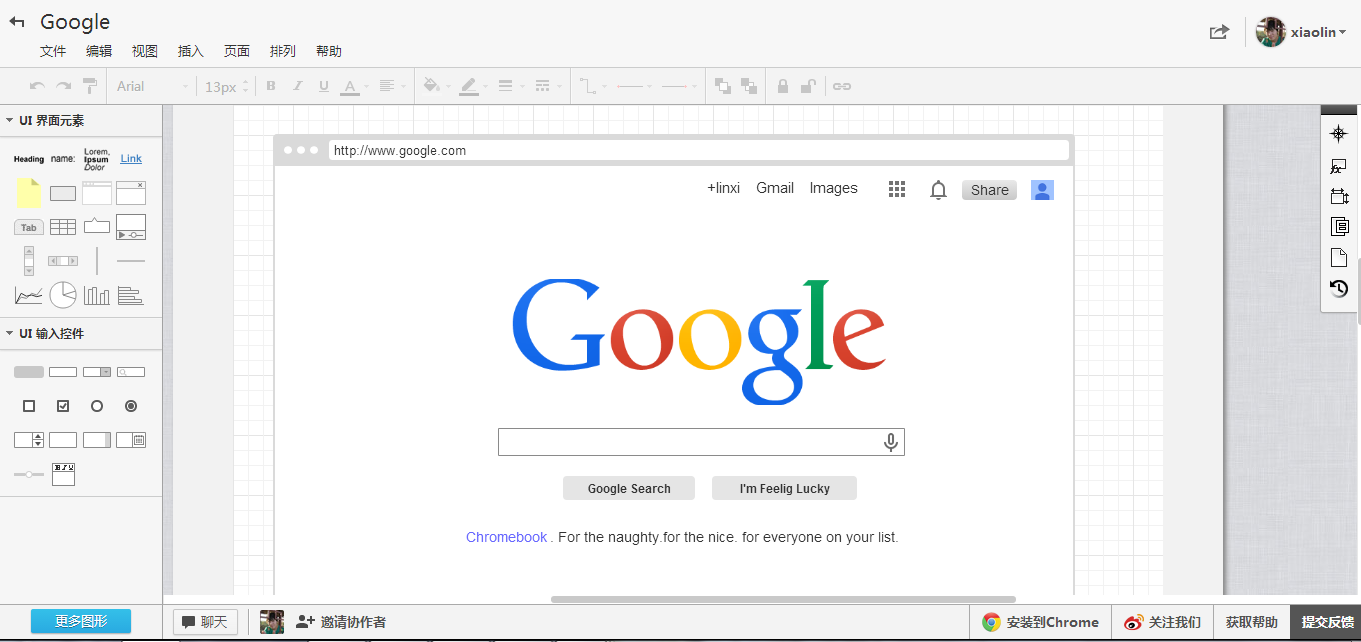Send selection to back with the layer icon
The height and width of the screenshot is (642, 1361).
point(749,86)
